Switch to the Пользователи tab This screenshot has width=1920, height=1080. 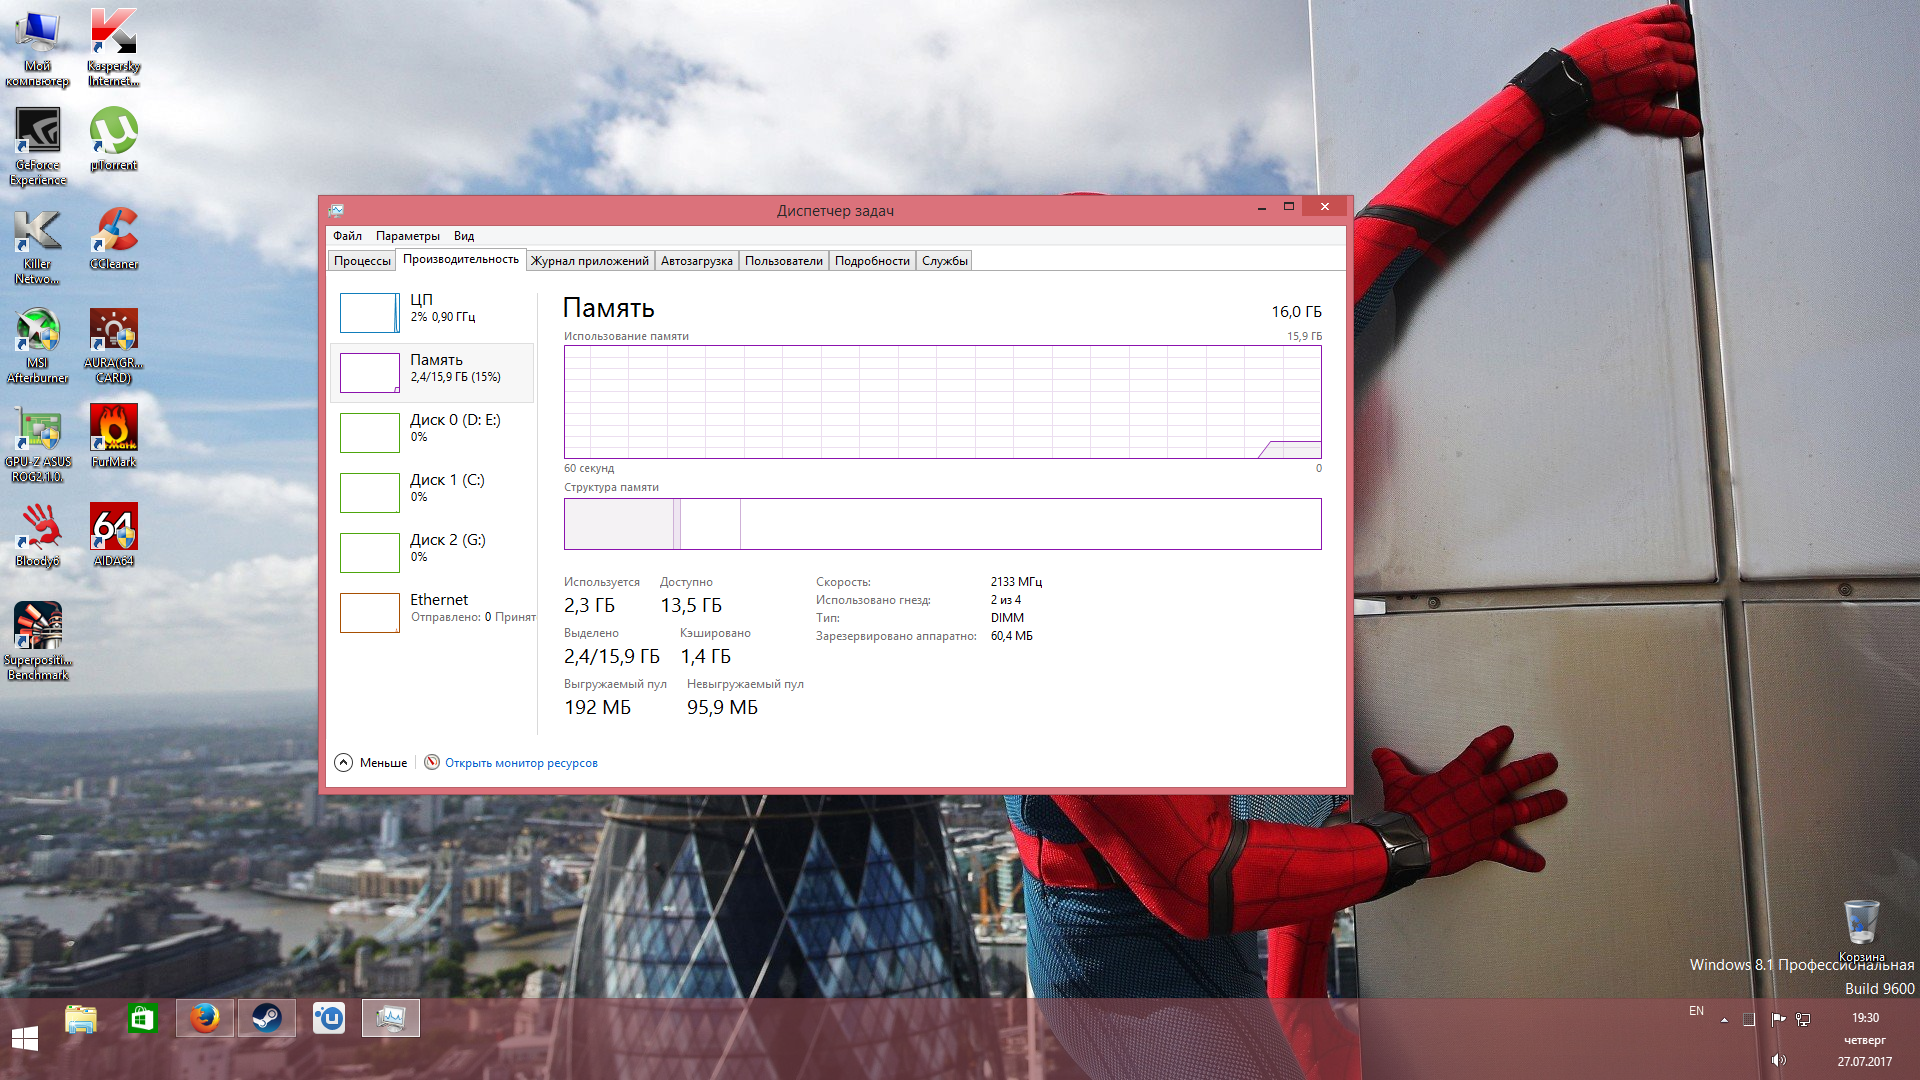[784, 261]
